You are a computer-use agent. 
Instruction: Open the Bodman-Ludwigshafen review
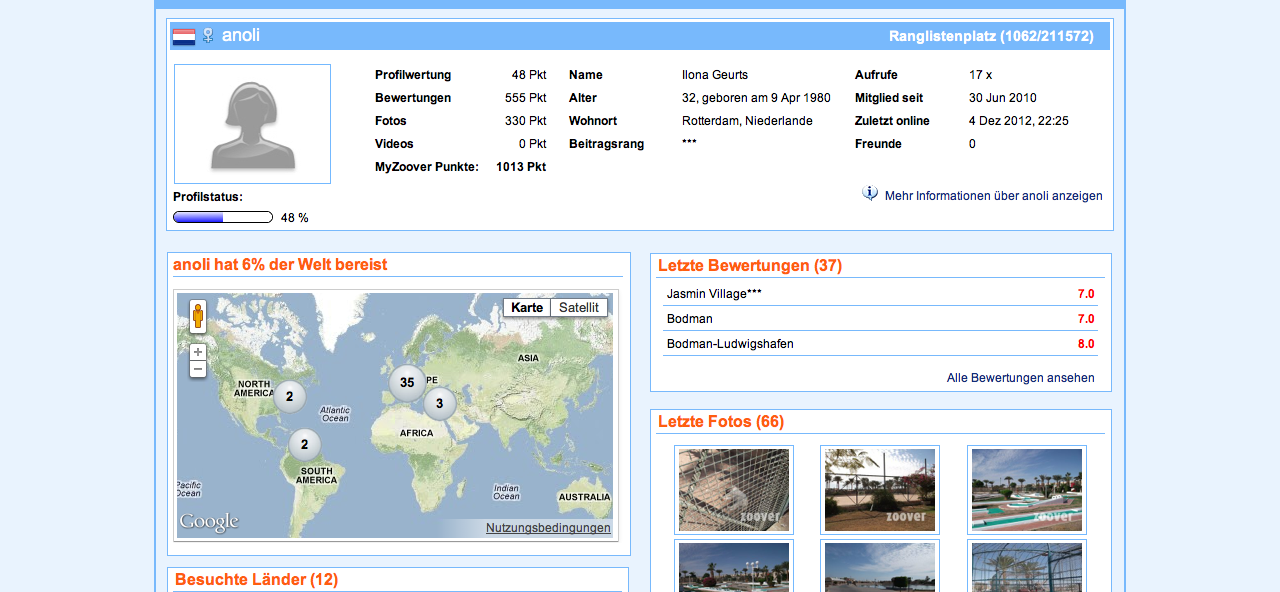pyautogui.click(x=730, y=344)
